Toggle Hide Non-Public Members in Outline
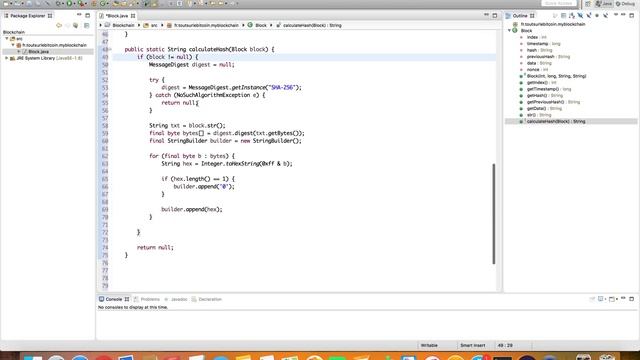 [x=597, y=16]
